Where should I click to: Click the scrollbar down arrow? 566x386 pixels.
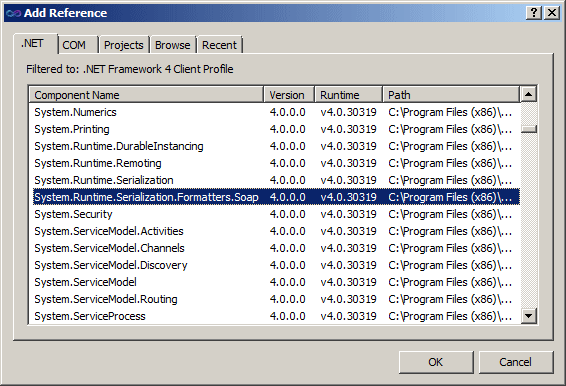(x=528, y=316)
